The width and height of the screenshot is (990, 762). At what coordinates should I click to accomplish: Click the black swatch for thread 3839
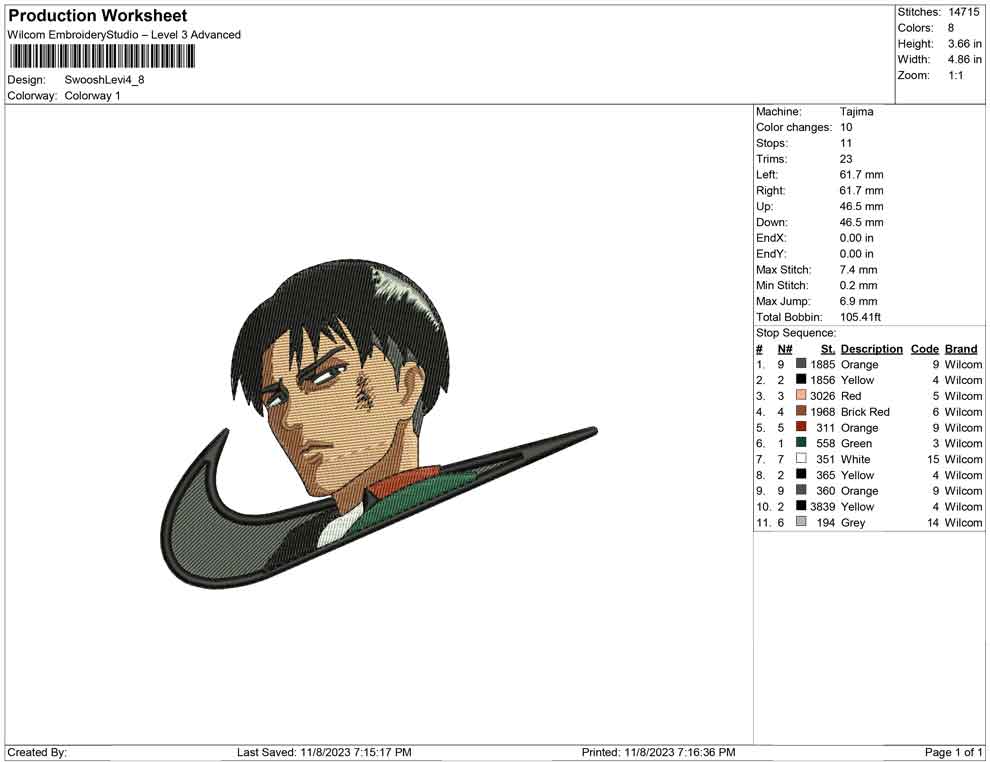click(x=801, y=506)
